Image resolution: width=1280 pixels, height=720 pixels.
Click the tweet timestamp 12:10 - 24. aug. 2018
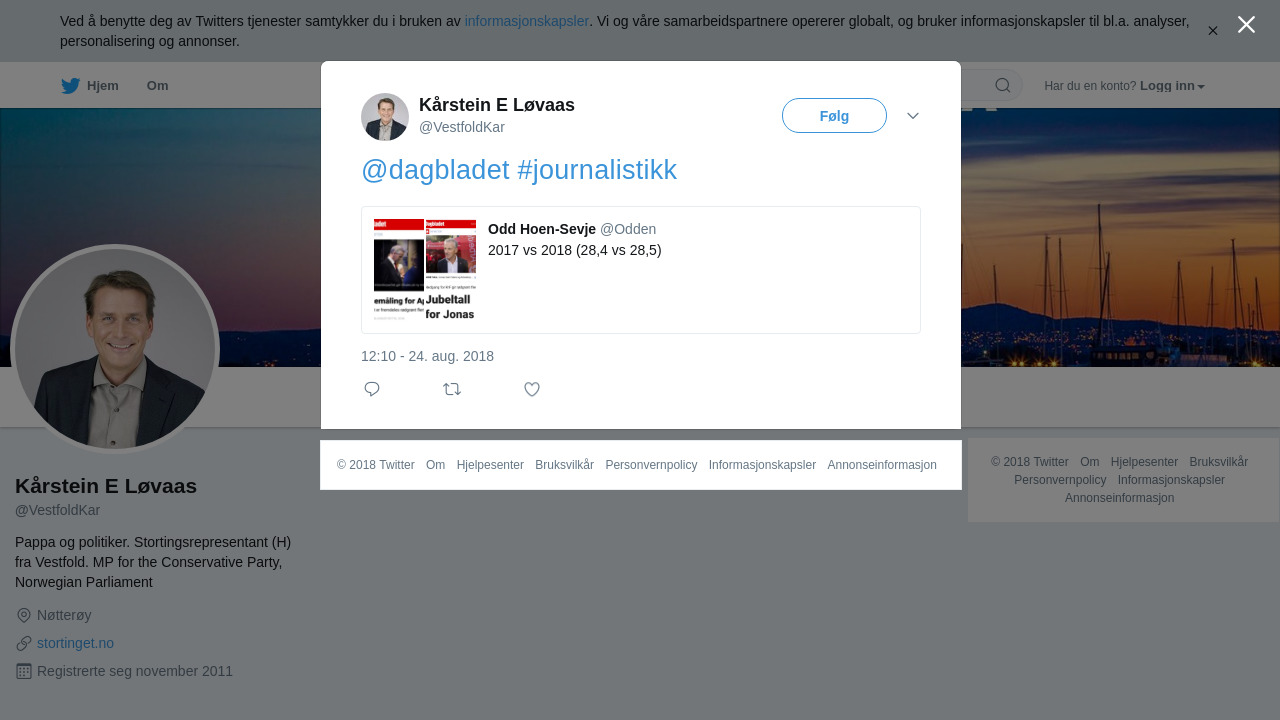point(427,356)
